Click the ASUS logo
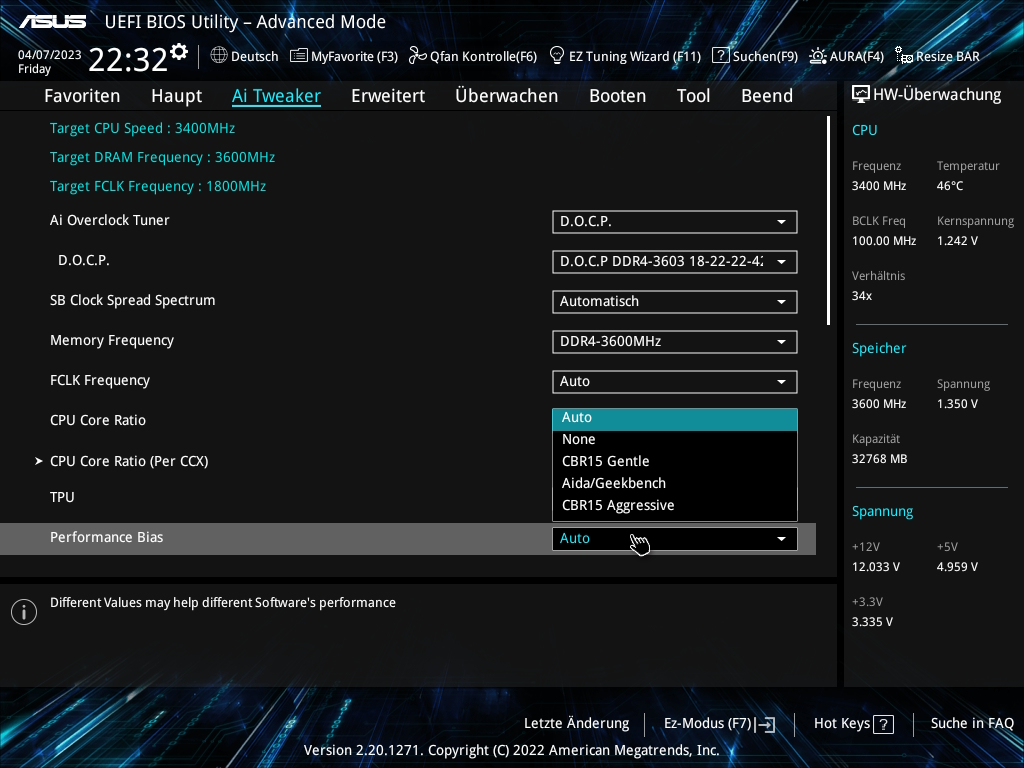The width and height of the screenshot is (1024, 768). pyautogui.click(x=52, y=22)
